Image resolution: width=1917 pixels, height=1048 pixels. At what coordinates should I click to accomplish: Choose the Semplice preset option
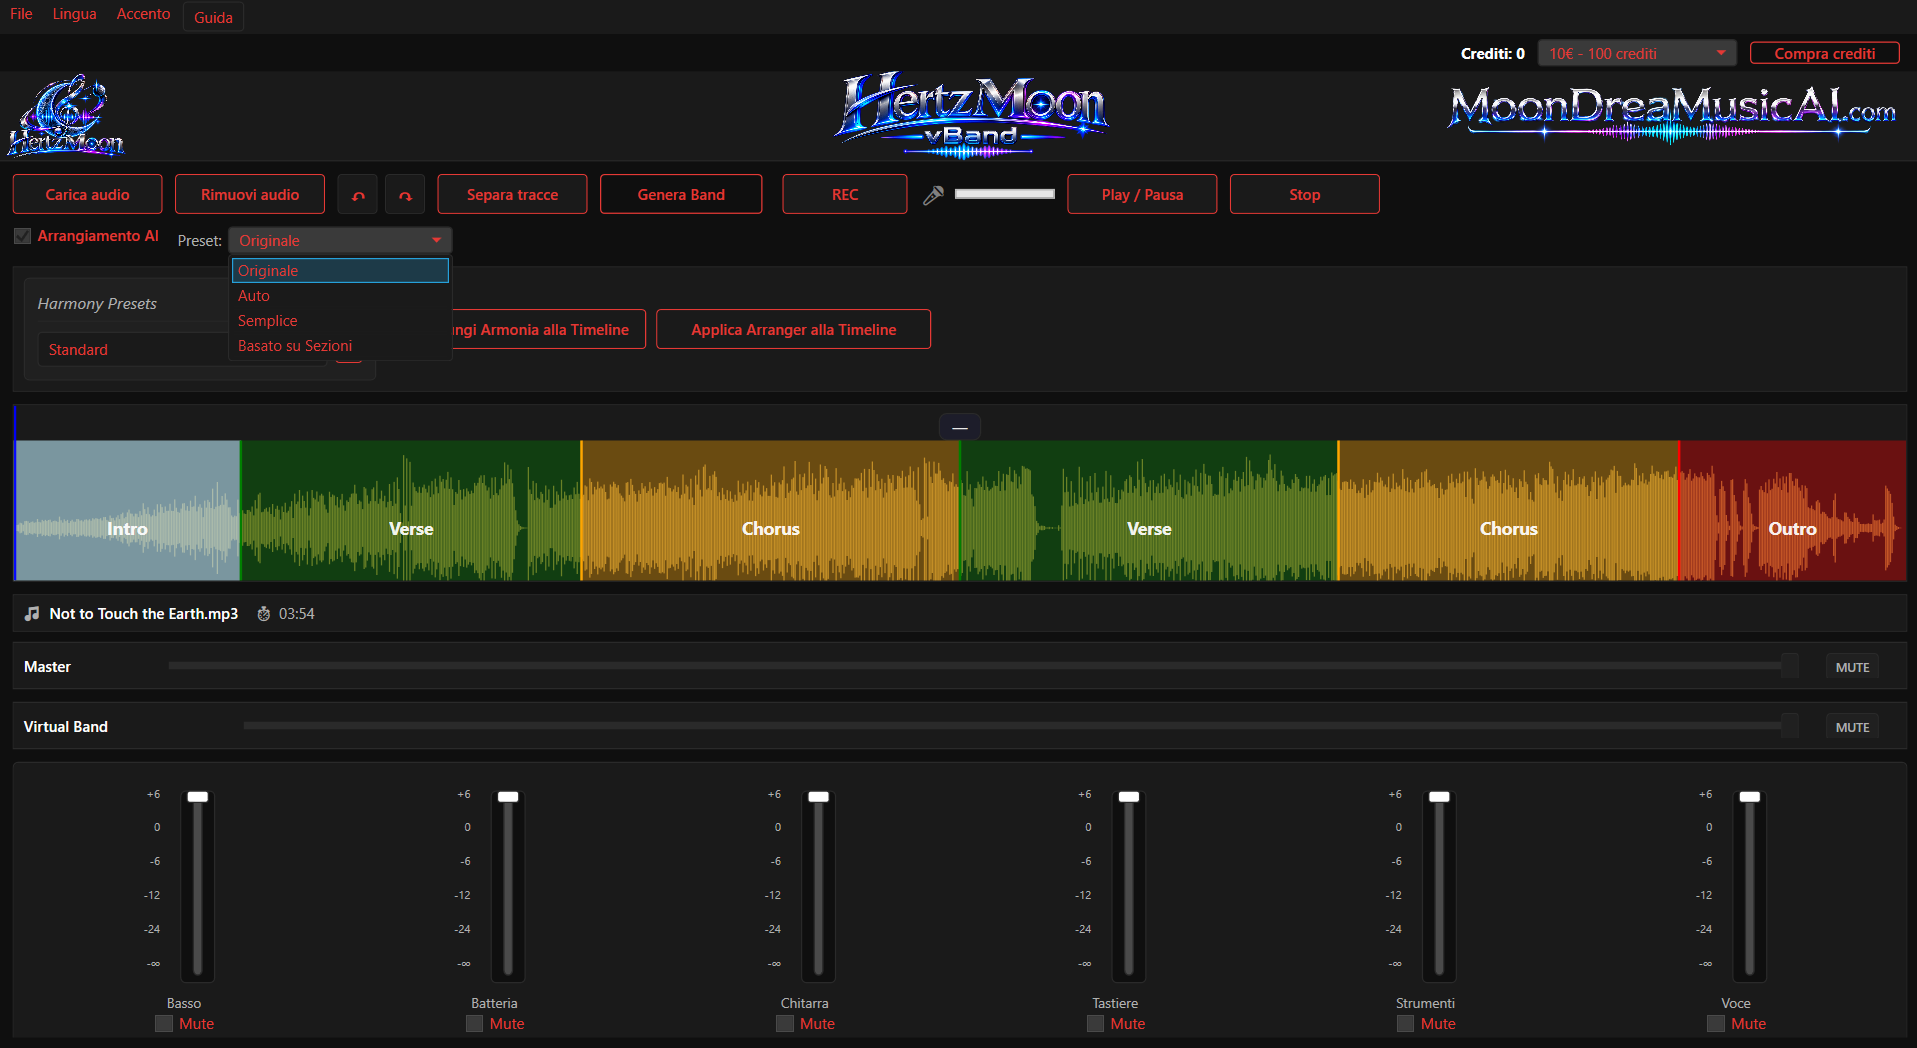coord(340,321)
